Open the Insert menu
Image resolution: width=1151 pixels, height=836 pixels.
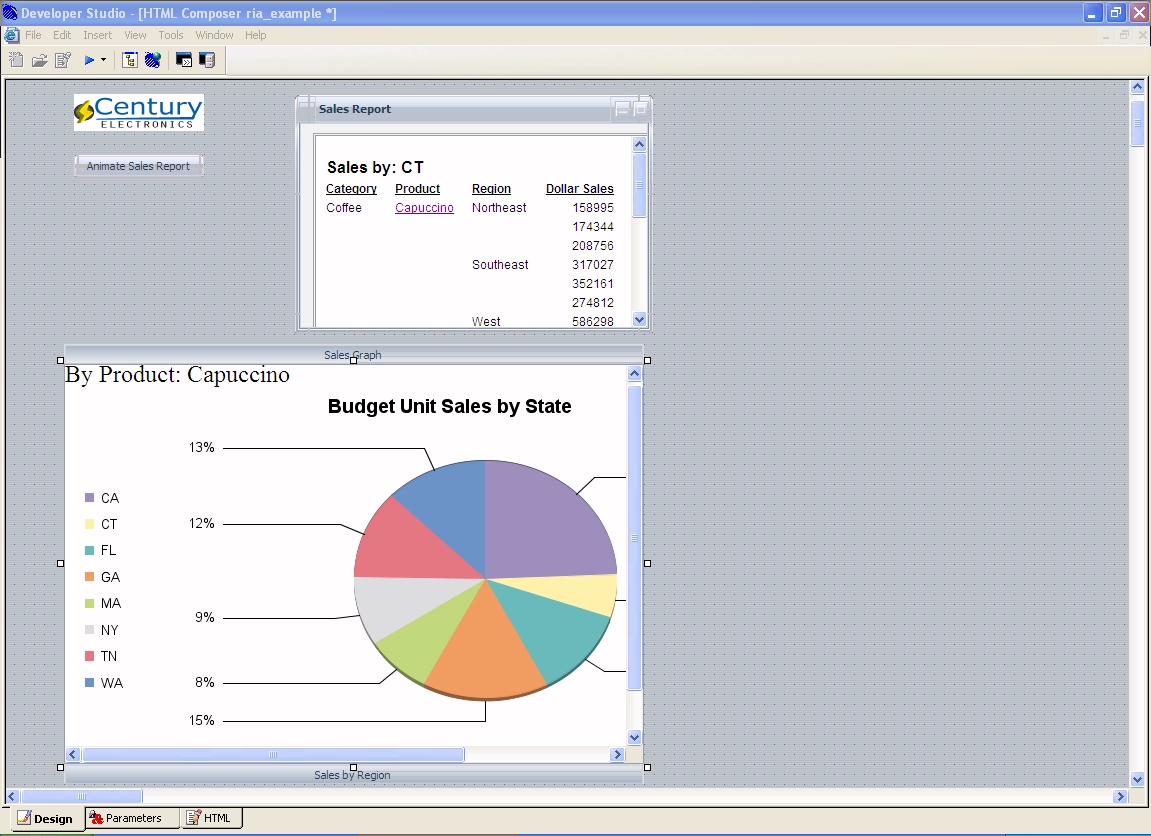pyautogui.click(x=97, y=35)
